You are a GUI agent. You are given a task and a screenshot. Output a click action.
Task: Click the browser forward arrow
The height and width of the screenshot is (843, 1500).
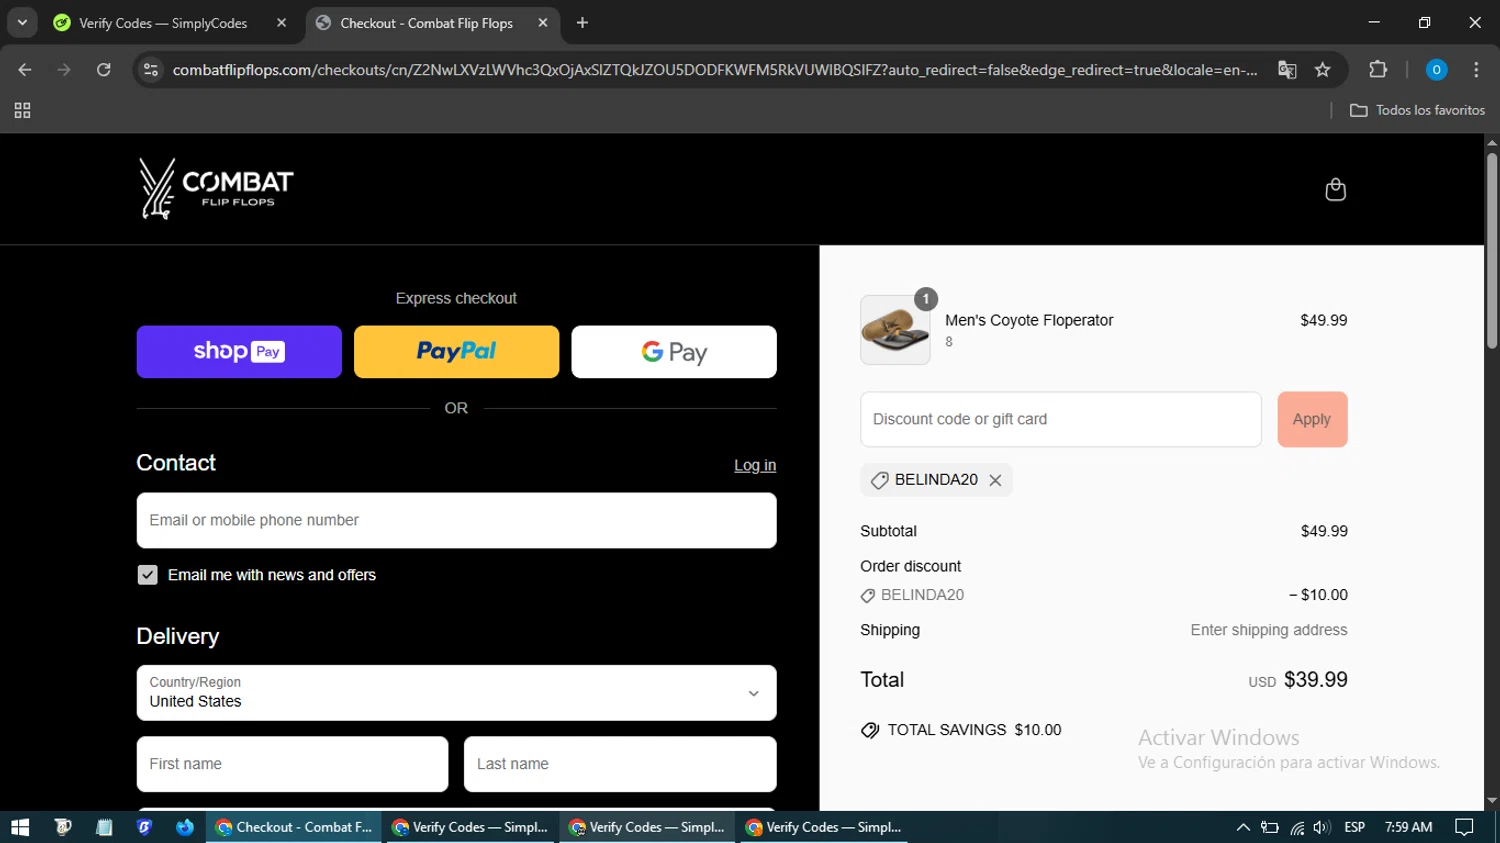pyautogui.click(x=64, y=70)
